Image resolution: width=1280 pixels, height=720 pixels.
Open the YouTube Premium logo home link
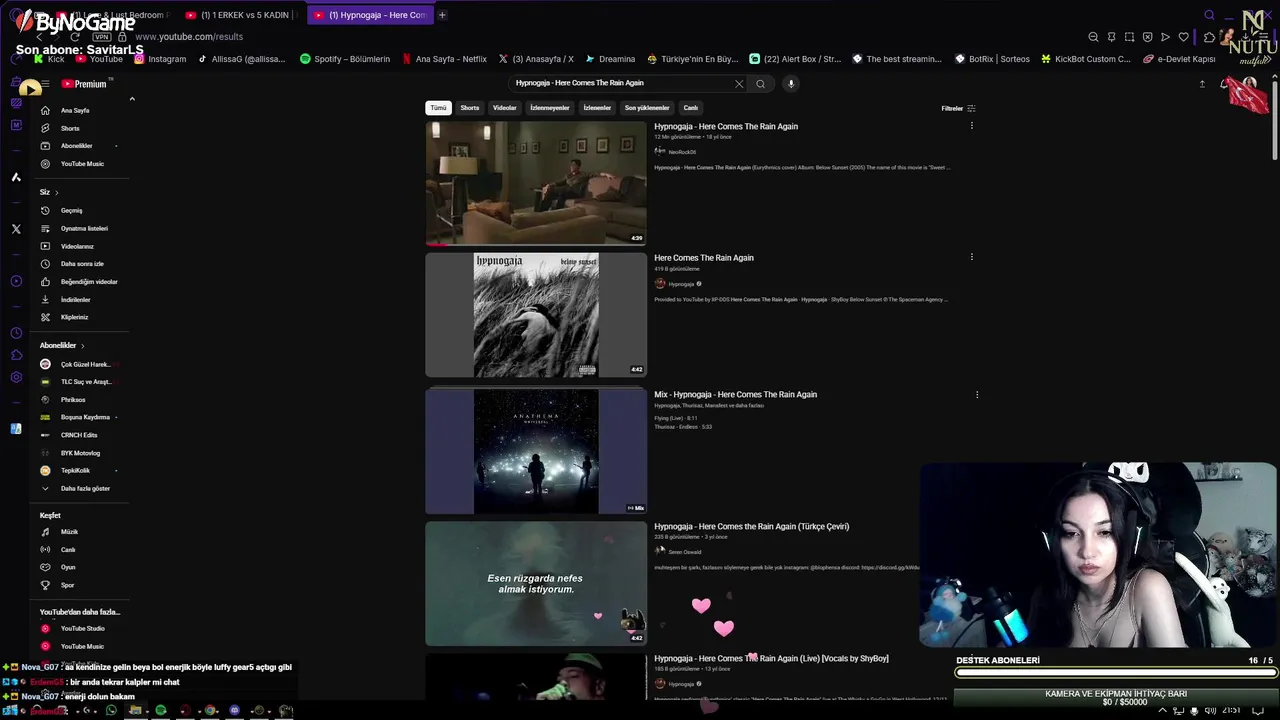tap(84, 84)
